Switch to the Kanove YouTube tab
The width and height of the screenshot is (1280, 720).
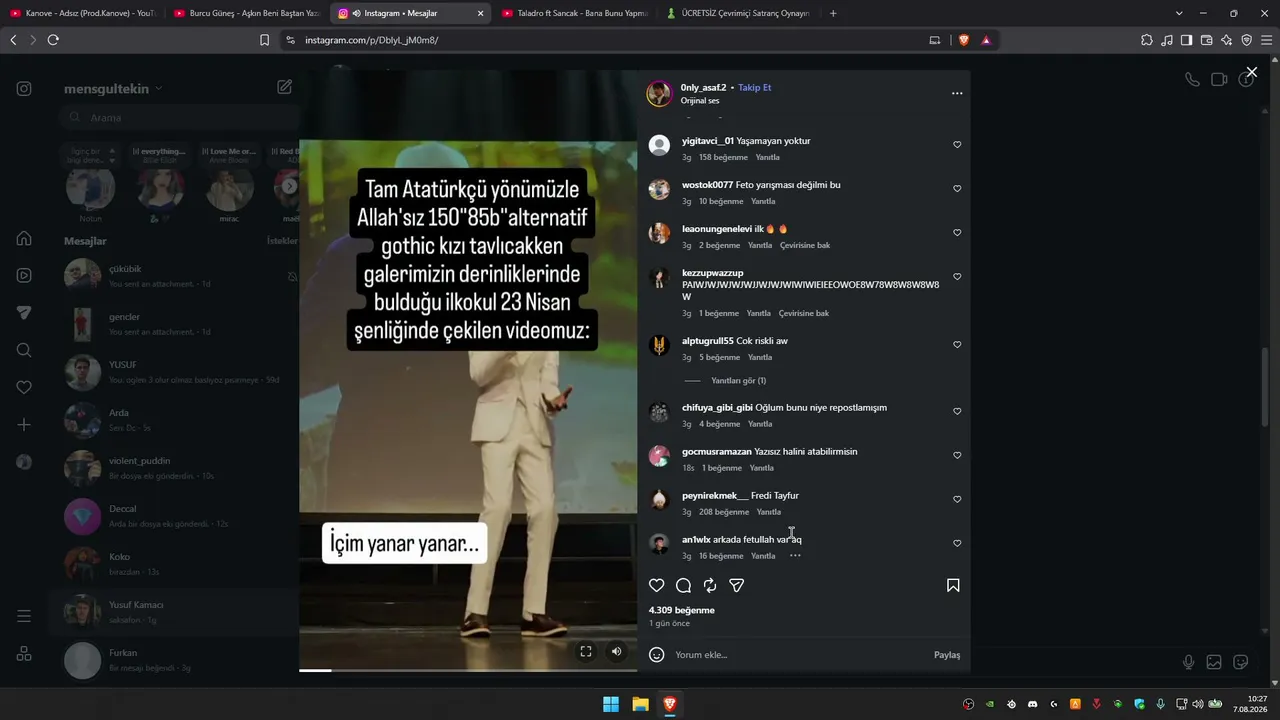pos(83,13)
